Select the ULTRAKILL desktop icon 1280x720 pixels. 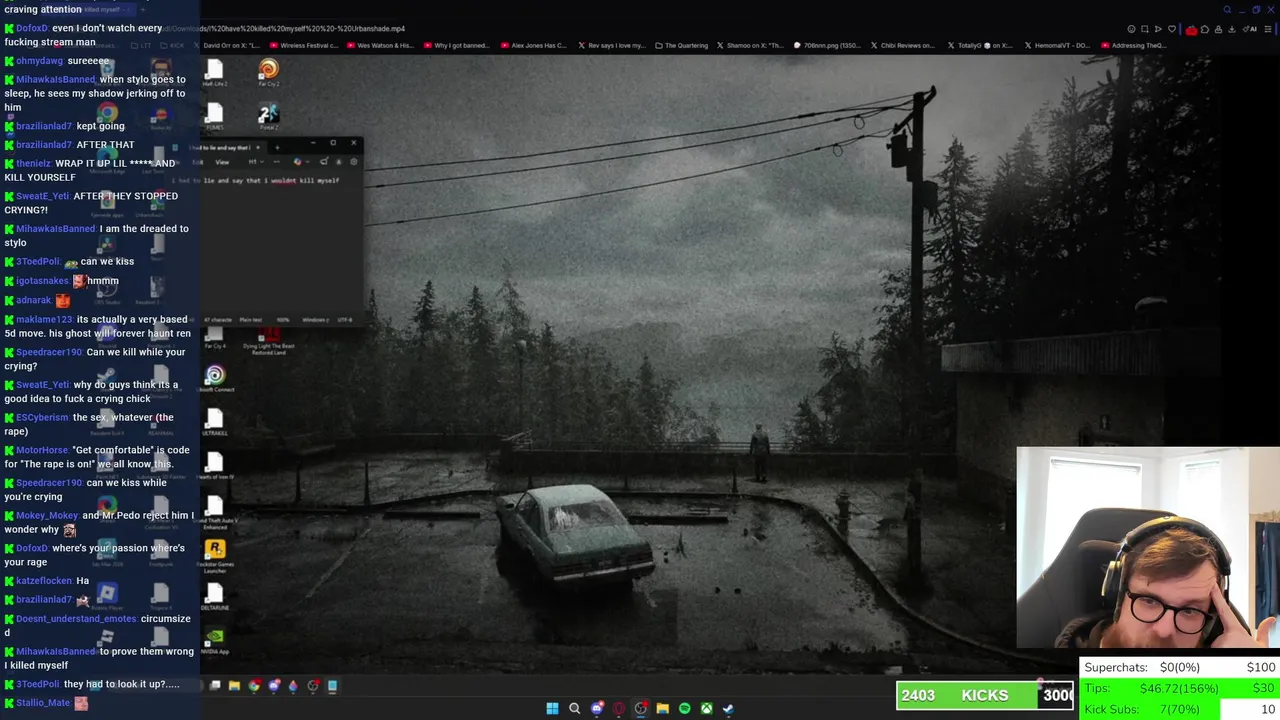[214, 422]
